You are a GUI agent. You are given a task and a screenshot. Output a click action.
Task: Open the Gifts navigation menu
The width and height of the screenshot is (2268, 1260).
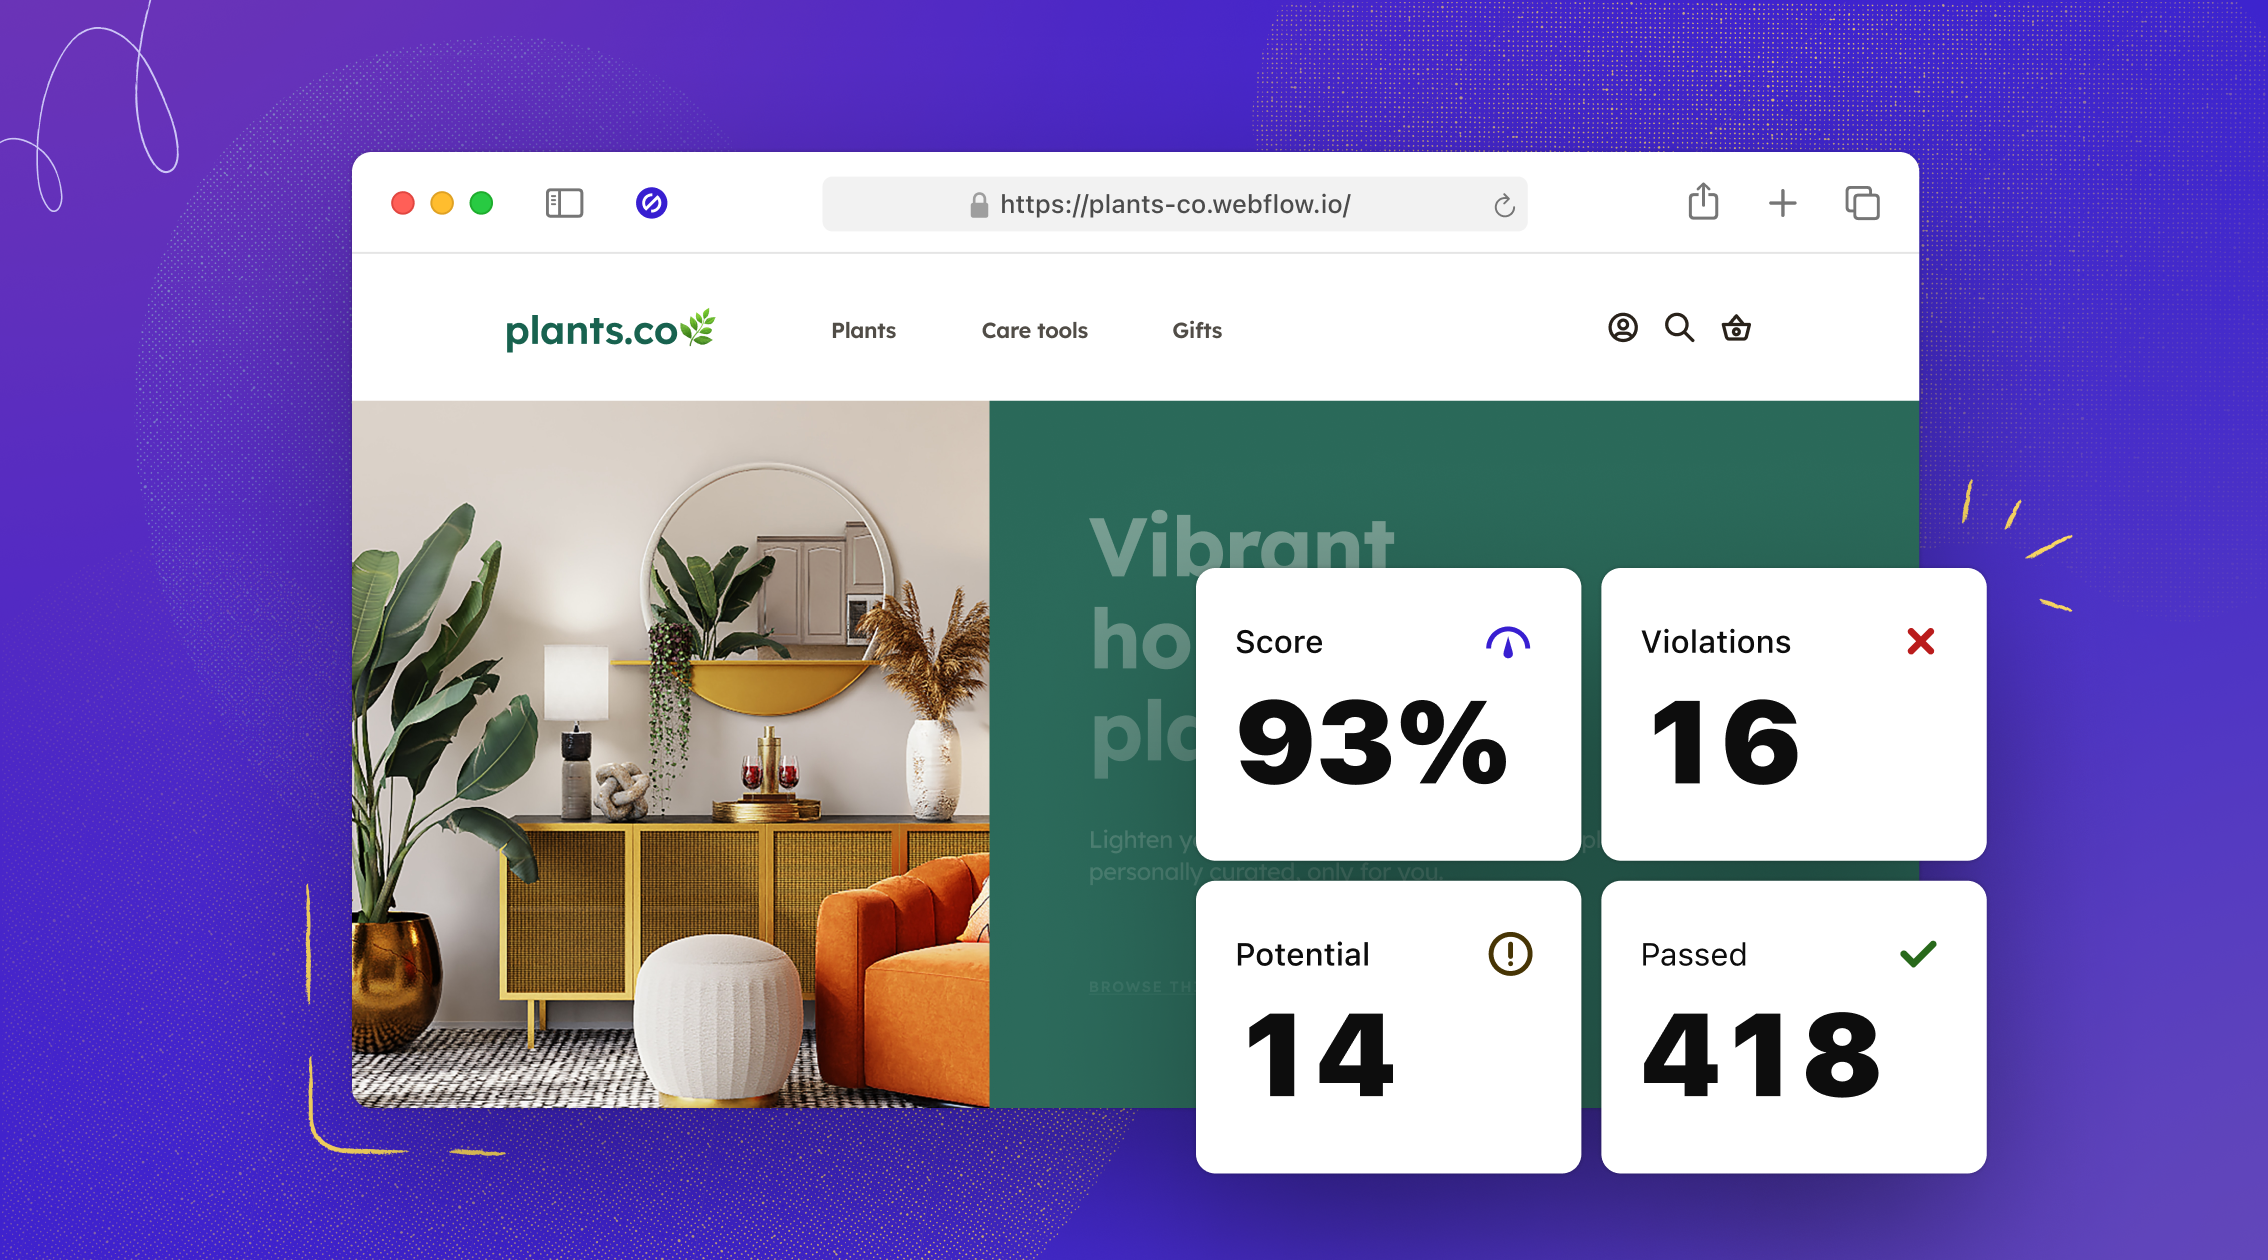[1196, 327]
